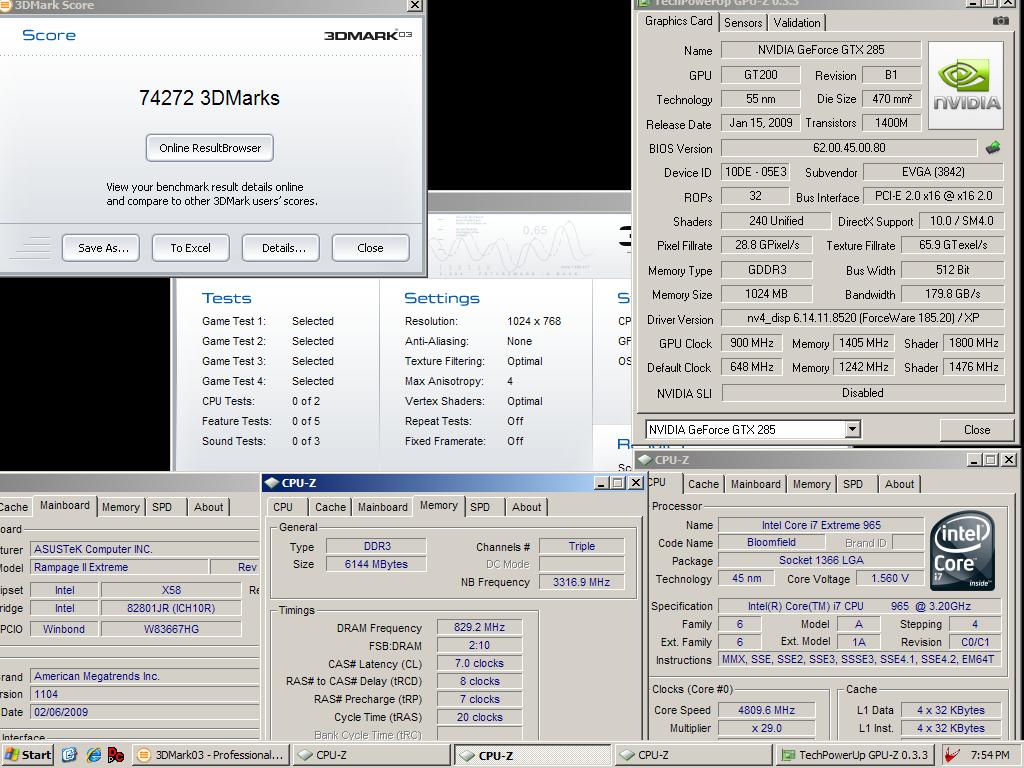This screenshot has height=768, width=1024.
Task: Click the BIOS Version field 62.00.45.00.80
Action: click(x=849, y=148)
